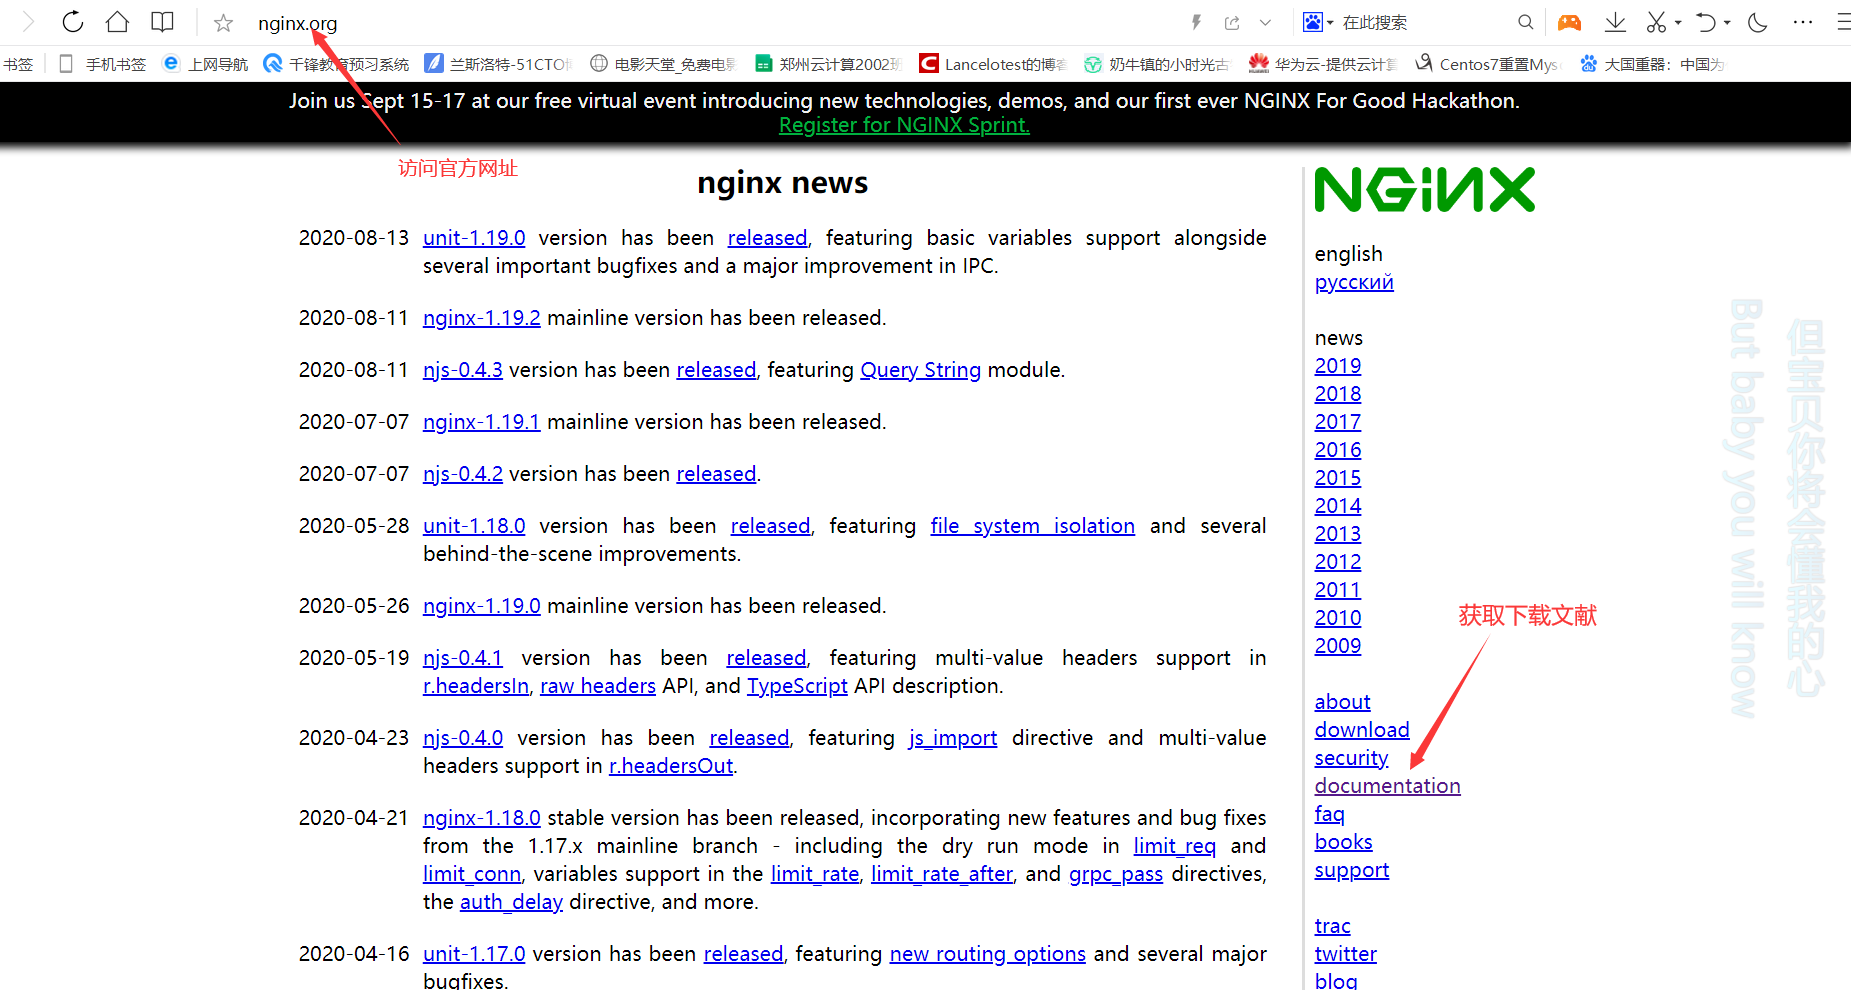Click the nginx-1.19.2 mainline link
The width and height of the screenshot is (1851, 990).
point(482,318)
